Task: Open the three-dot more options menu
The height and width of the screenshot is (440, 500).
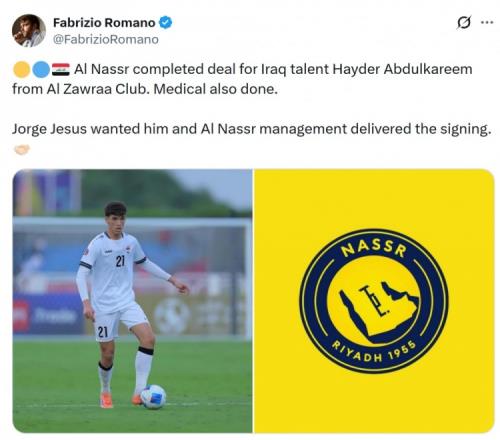Action: point(487,22)
